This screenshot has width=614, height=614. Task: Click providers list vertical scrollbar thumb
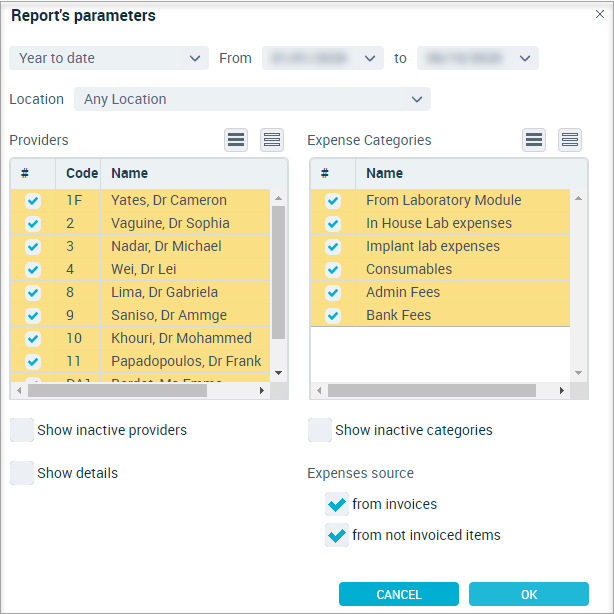coord(279,270)
